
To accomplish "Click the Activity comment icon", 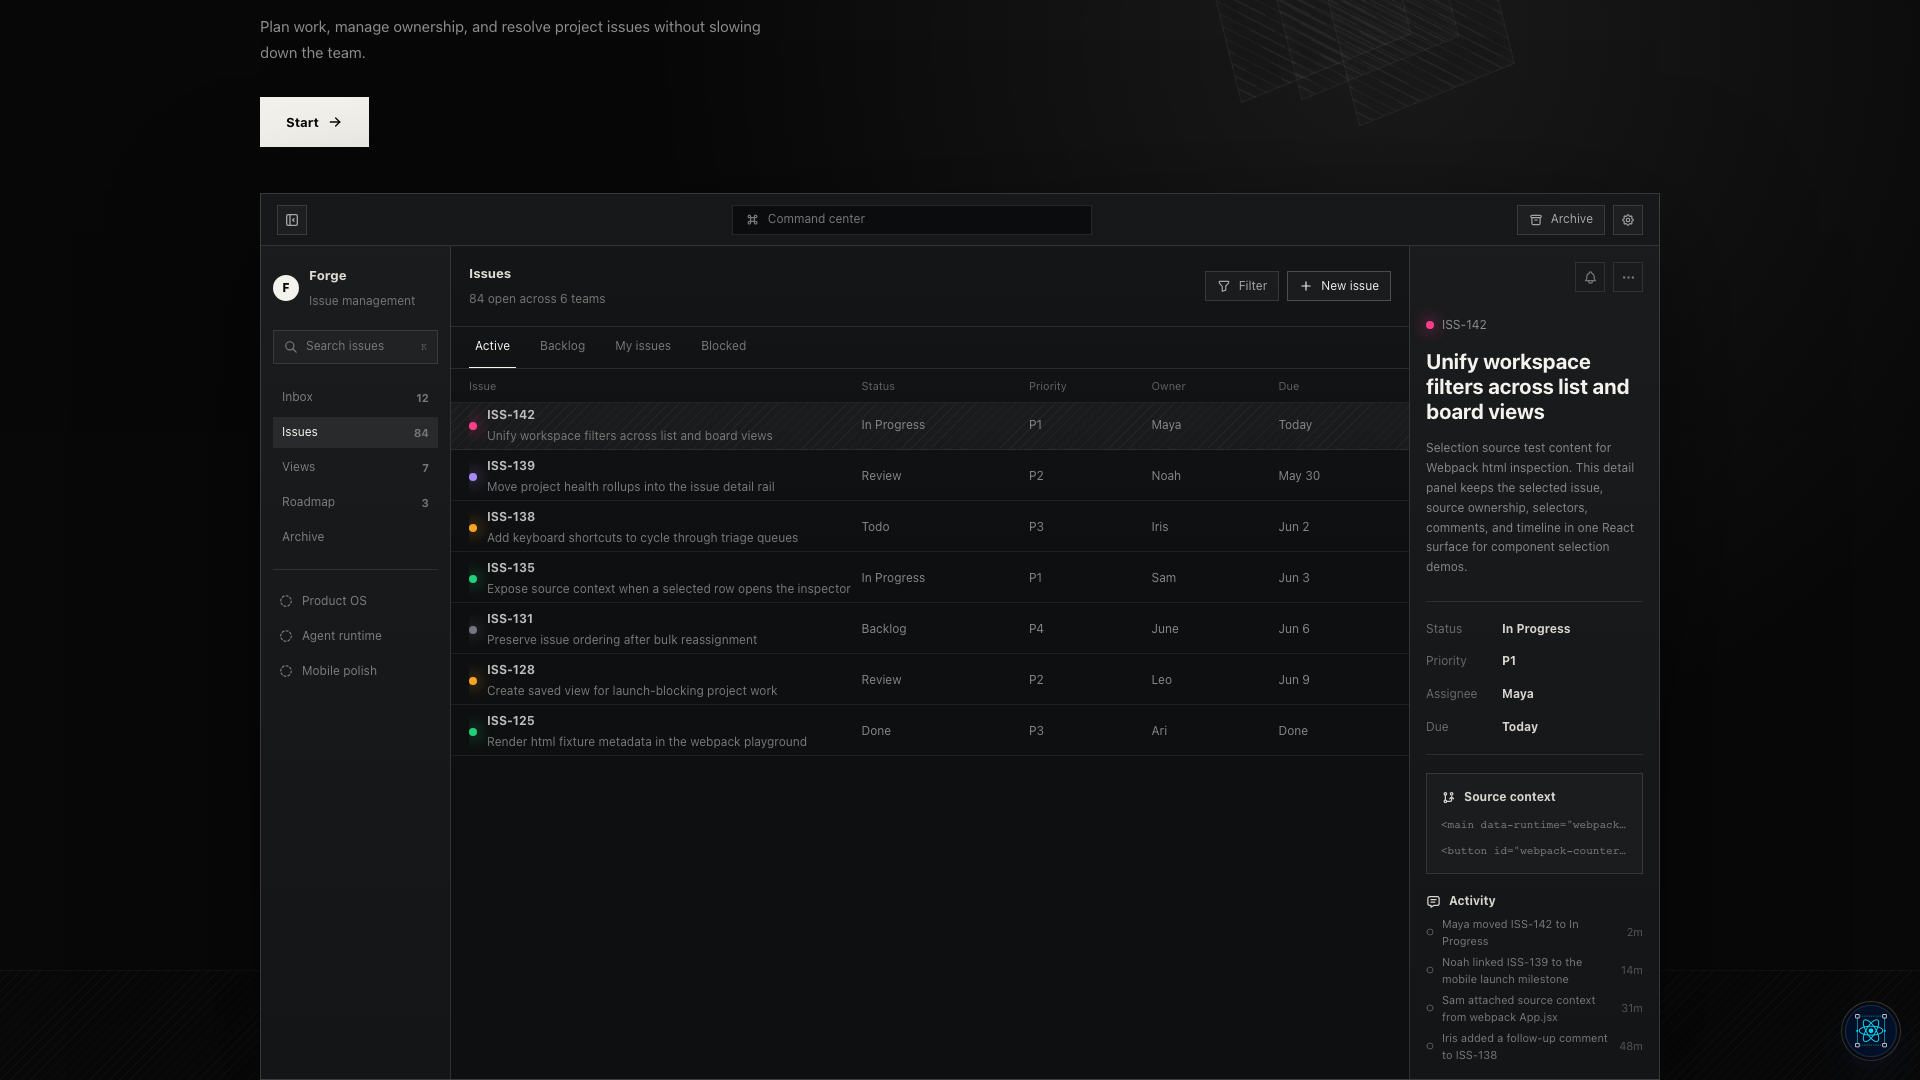I will click(1433, 901).
